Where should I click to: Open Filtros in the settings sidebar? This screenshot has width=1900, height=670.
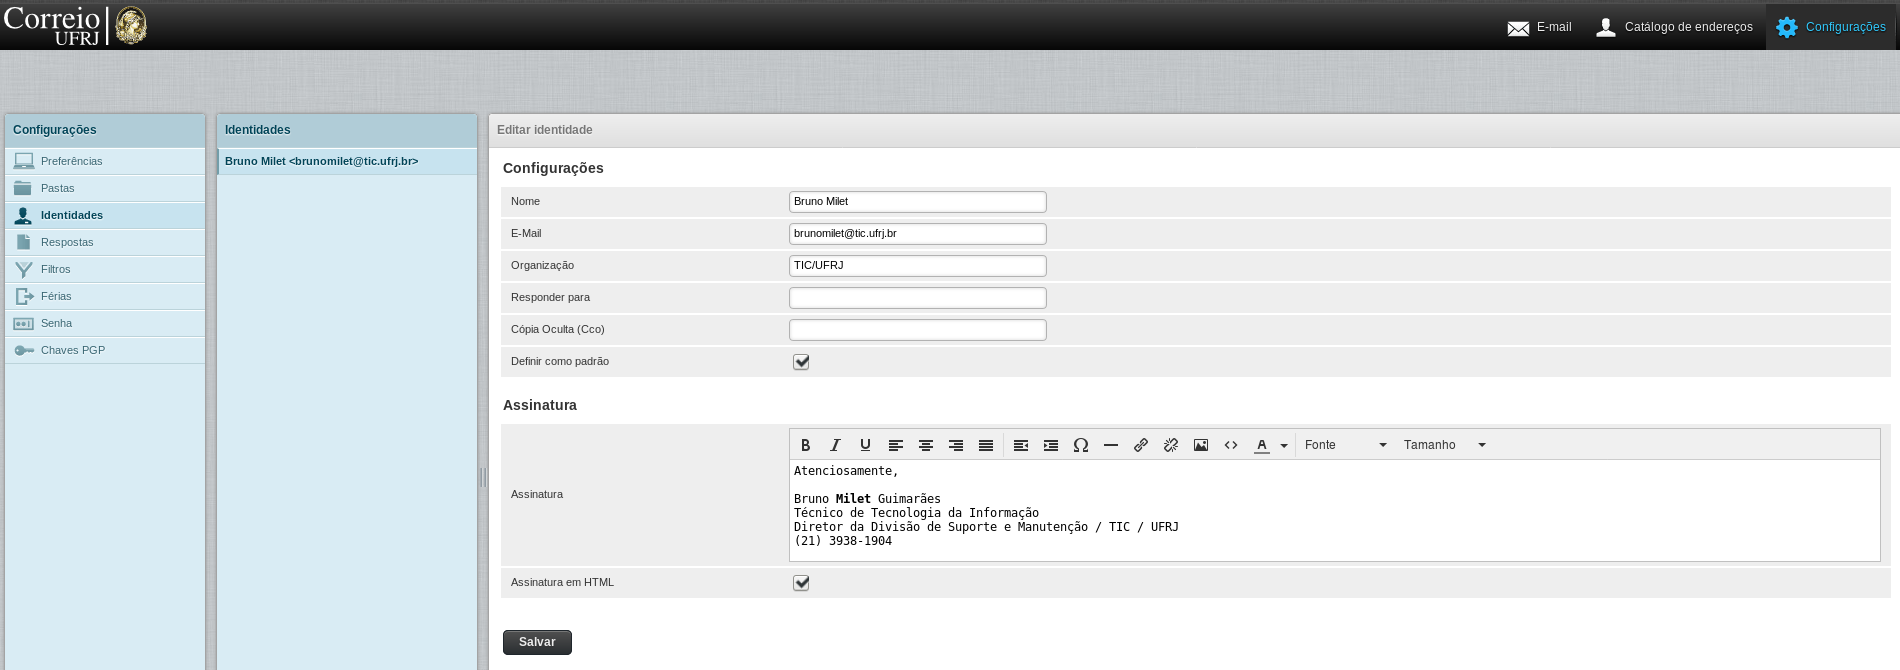pyautogui.click(x=56, y=269)
